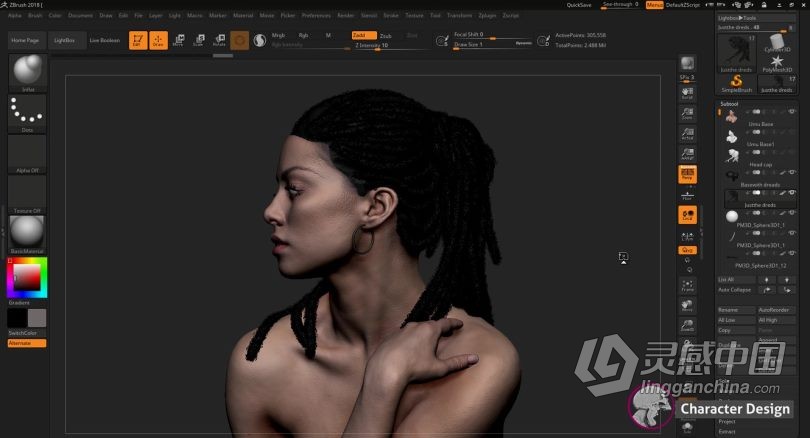810x438 pixels.
Task: Open the Inflat brush picker
Action: [x=27, y=72]
